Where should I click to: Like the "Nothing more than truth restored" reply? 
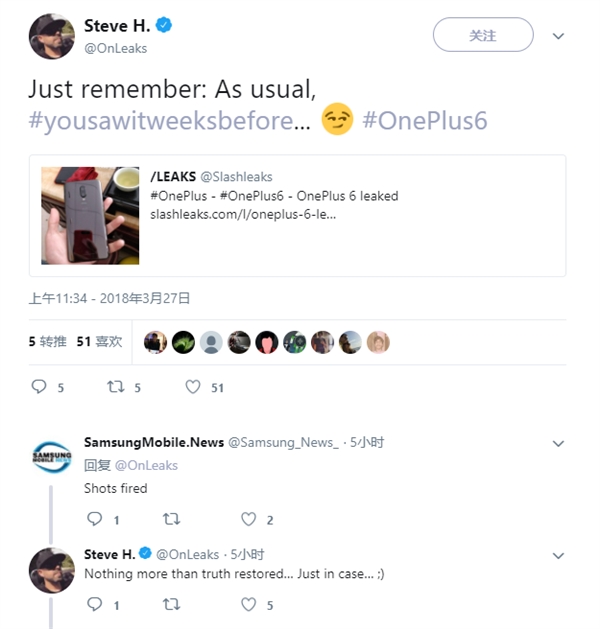point(249,604)
